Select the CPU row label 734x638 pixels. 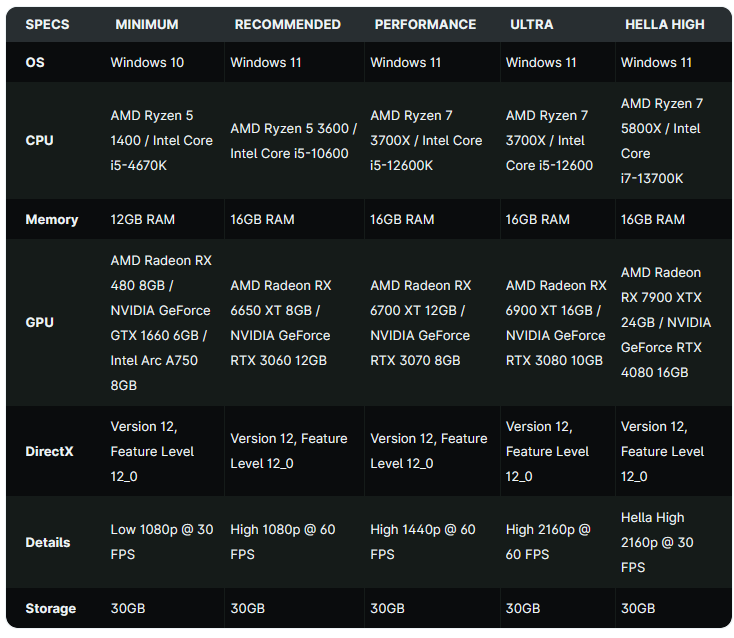(39, 140)
